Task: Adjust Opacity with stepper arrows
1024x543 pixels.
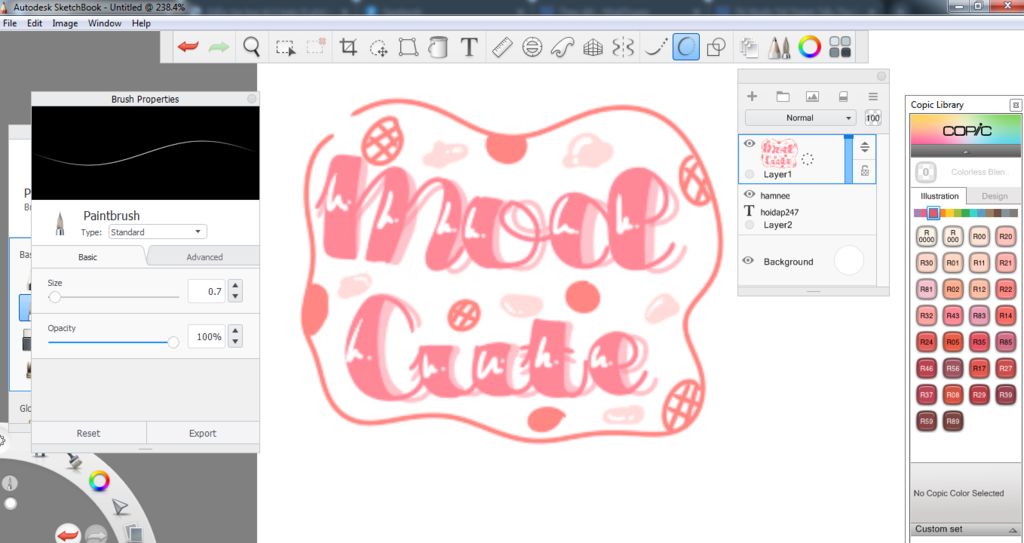Action: tap(235, 337)
